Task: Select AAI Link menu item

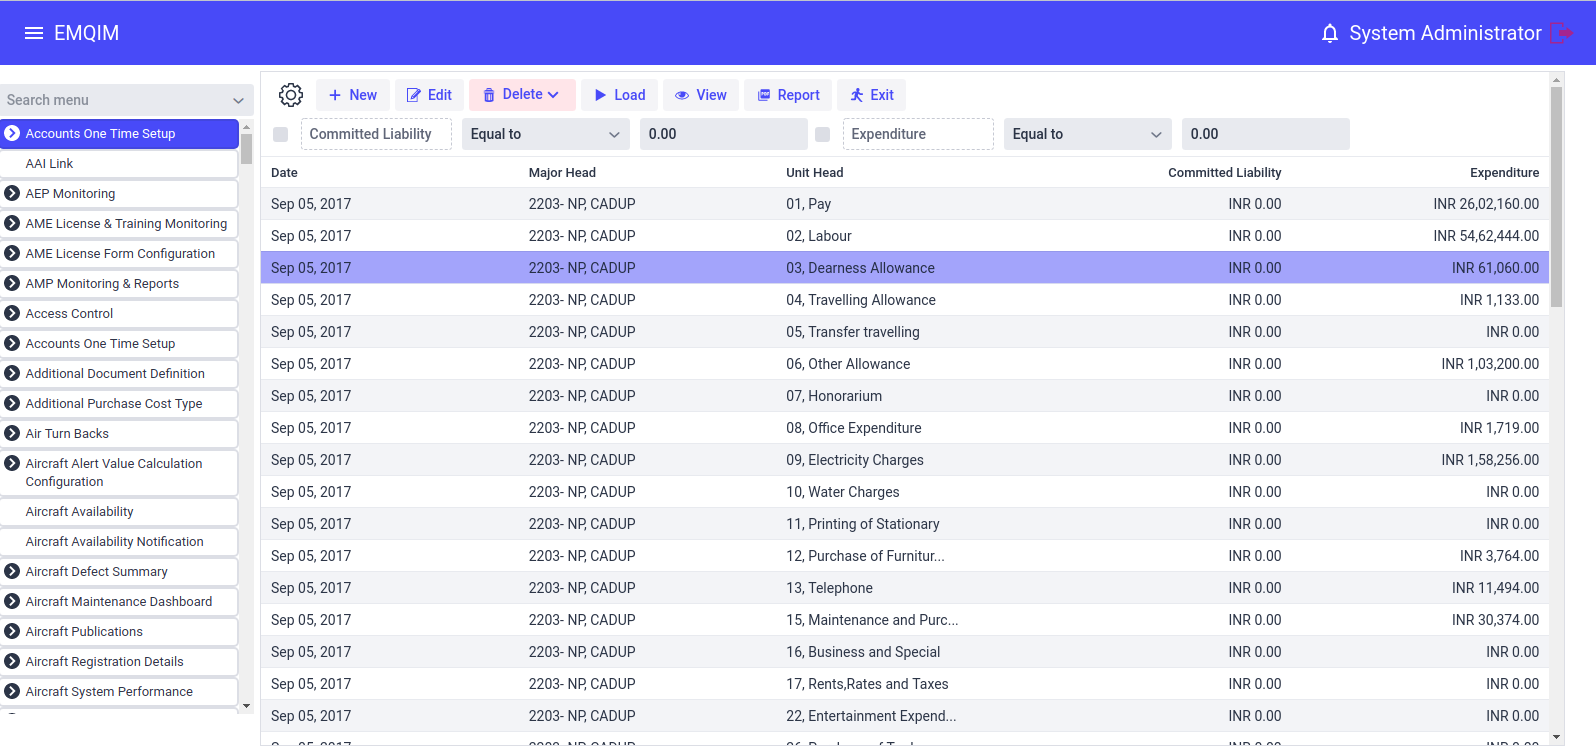Action: tap(119, 163)
